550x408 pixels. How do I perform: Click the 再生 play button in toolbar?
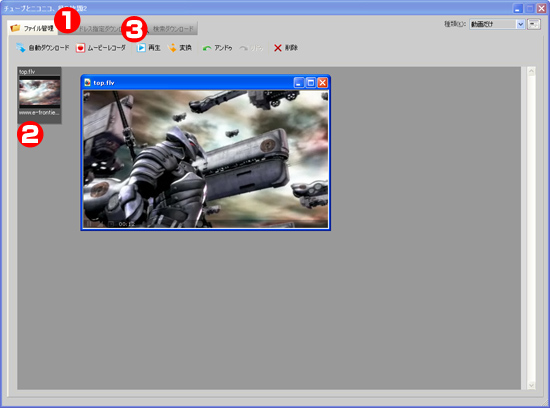148,48
